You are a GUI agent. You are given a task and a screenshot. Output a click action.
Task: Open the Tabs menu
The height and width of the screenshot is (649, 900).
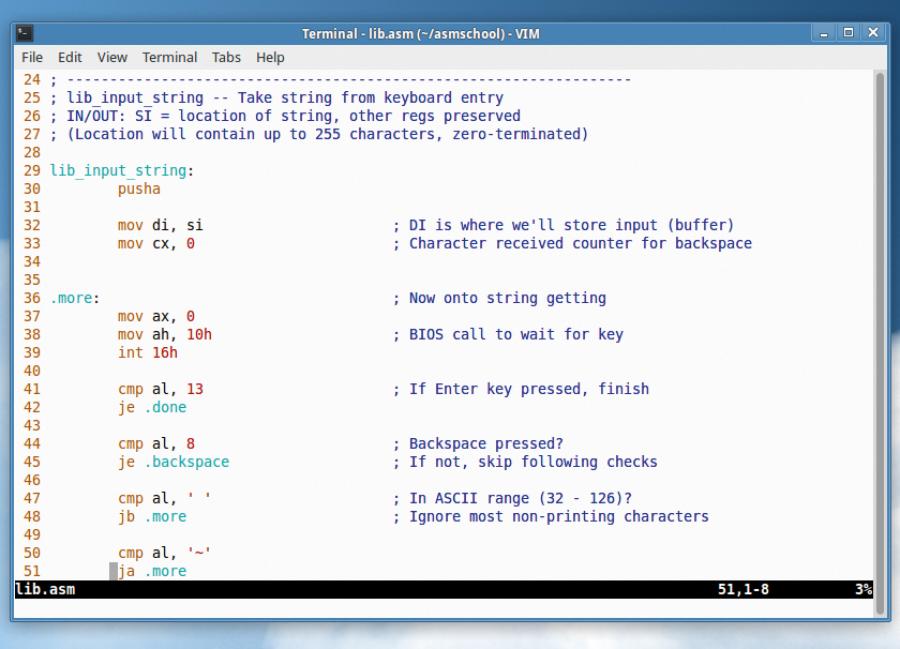click(226, 57)
